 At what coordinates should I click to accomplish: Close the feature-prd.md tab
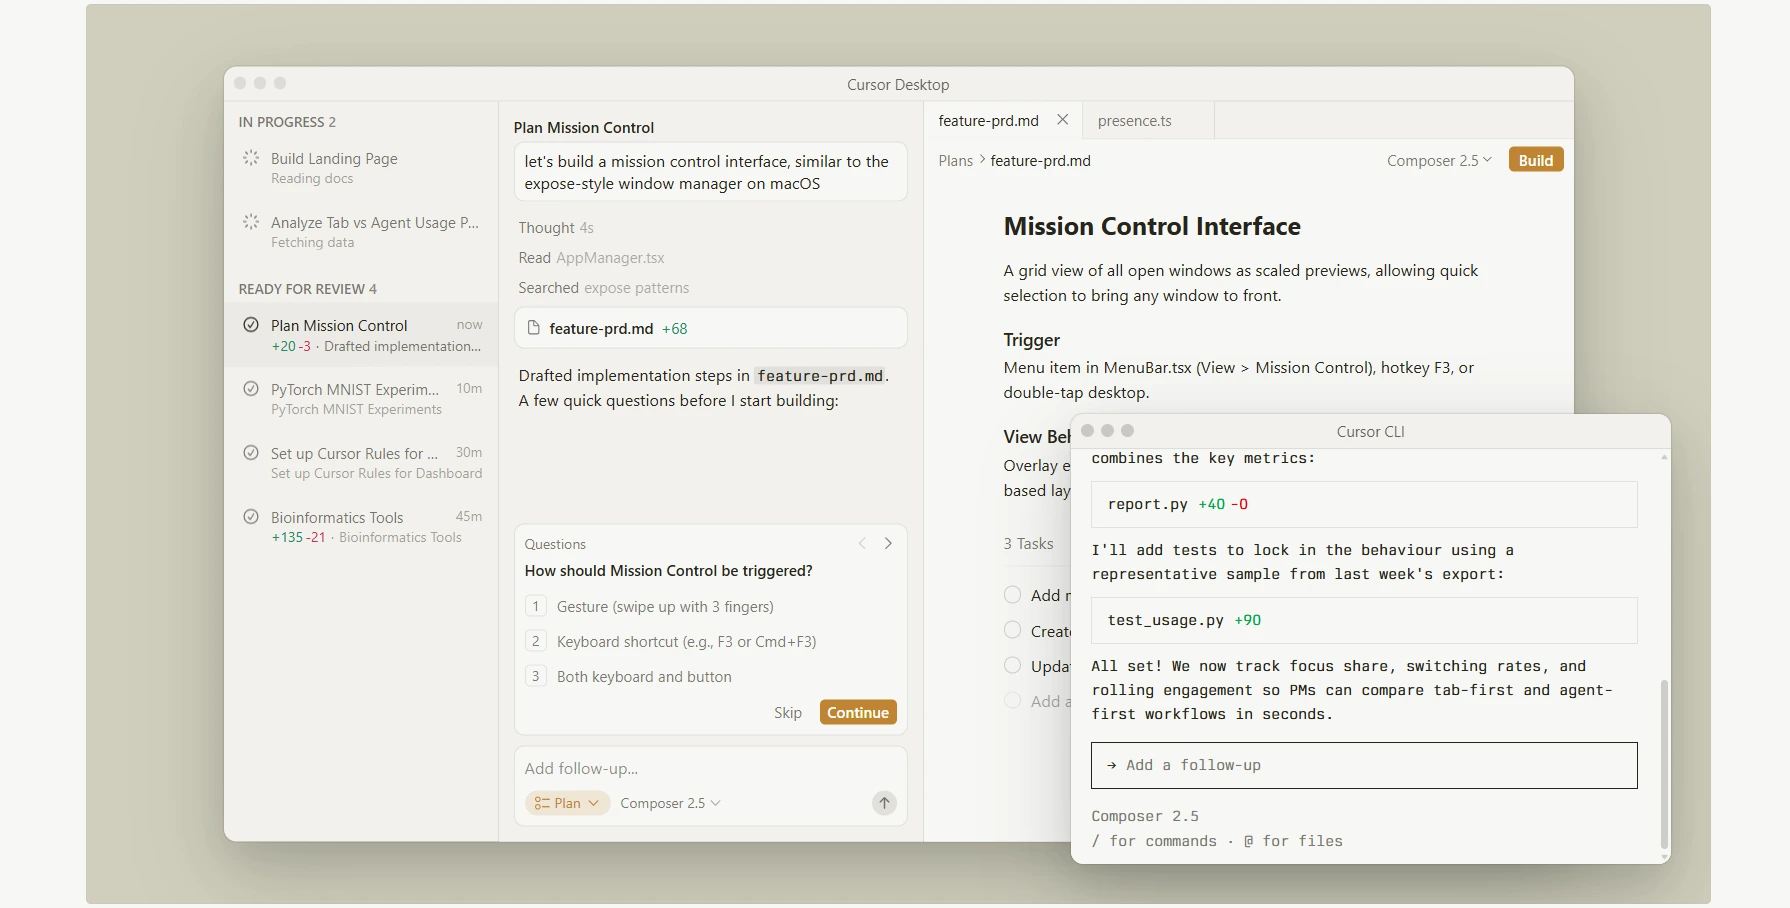[x=1063, y=120]
